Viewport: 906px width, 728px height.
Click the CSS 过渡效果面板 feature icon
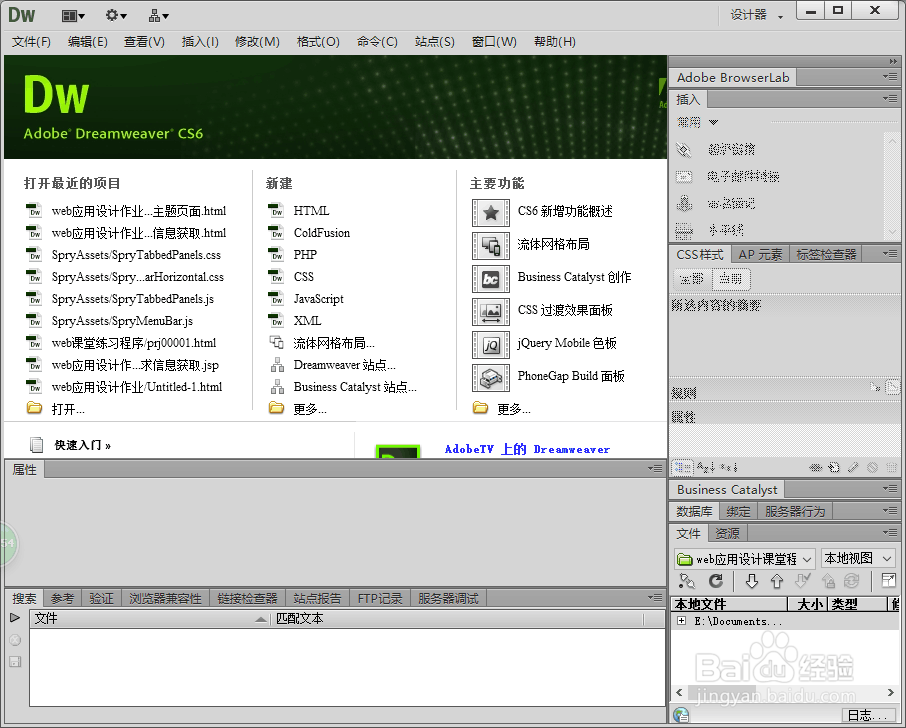[x=491, y=312]
